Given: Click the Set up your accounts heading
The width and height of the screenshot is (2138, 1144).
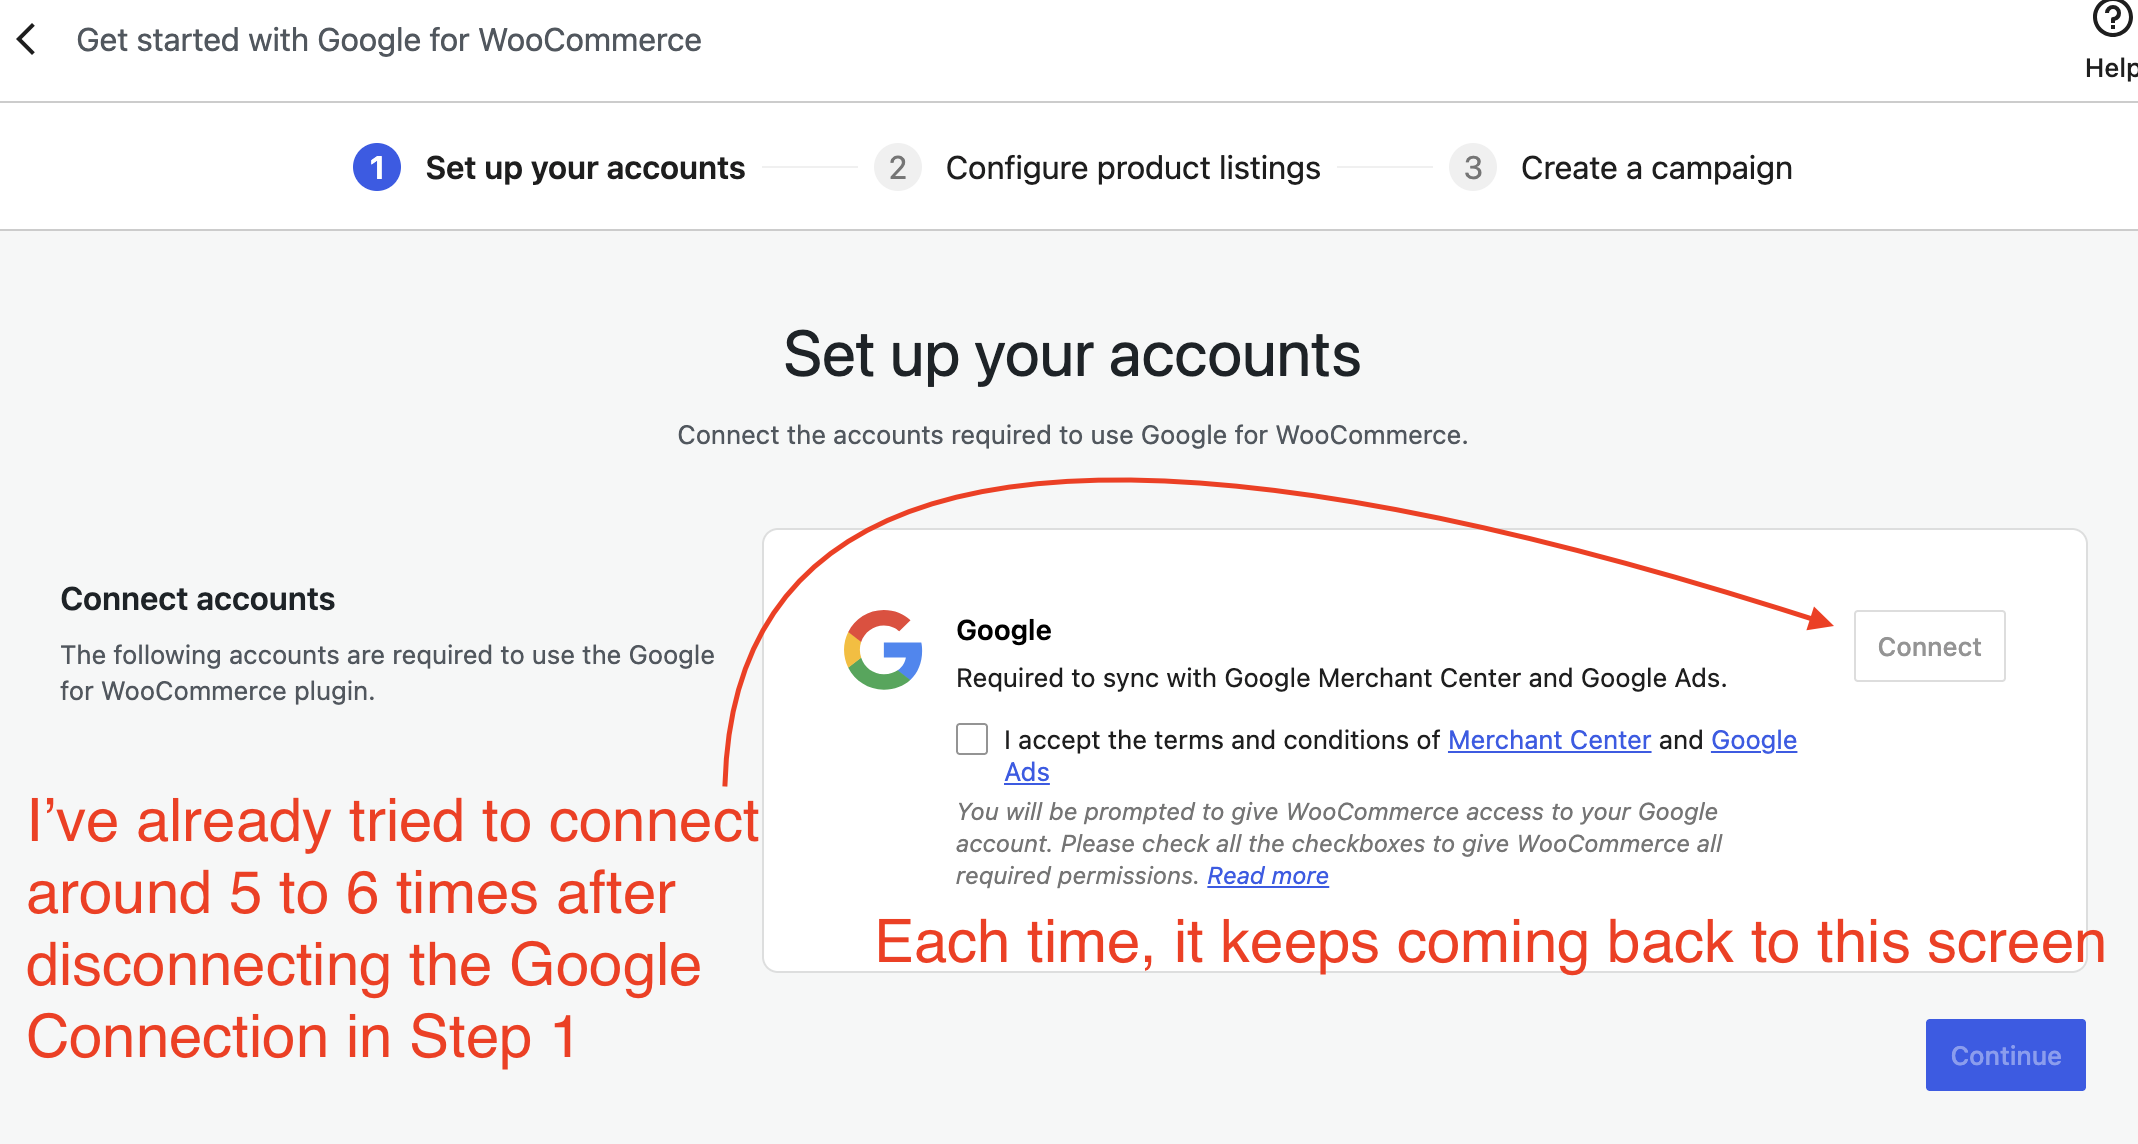Looking at the screenshot, I should point(1072,355).
